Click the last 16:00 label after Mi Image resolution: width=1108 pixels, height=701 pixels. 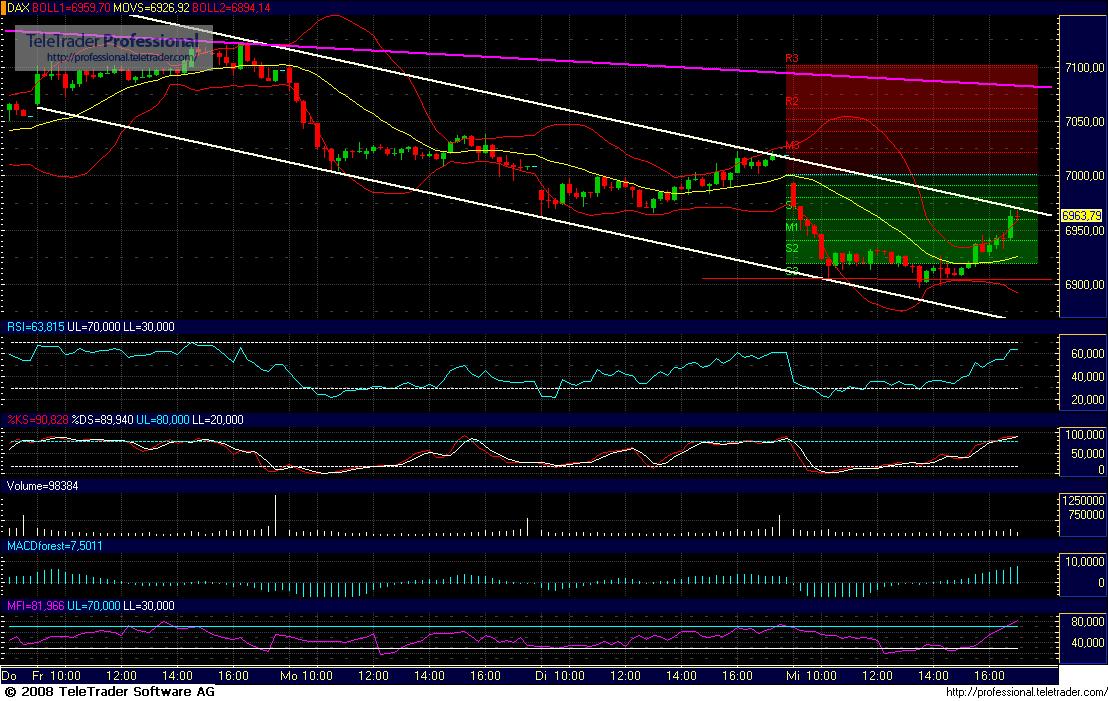[x=988, y=676]
